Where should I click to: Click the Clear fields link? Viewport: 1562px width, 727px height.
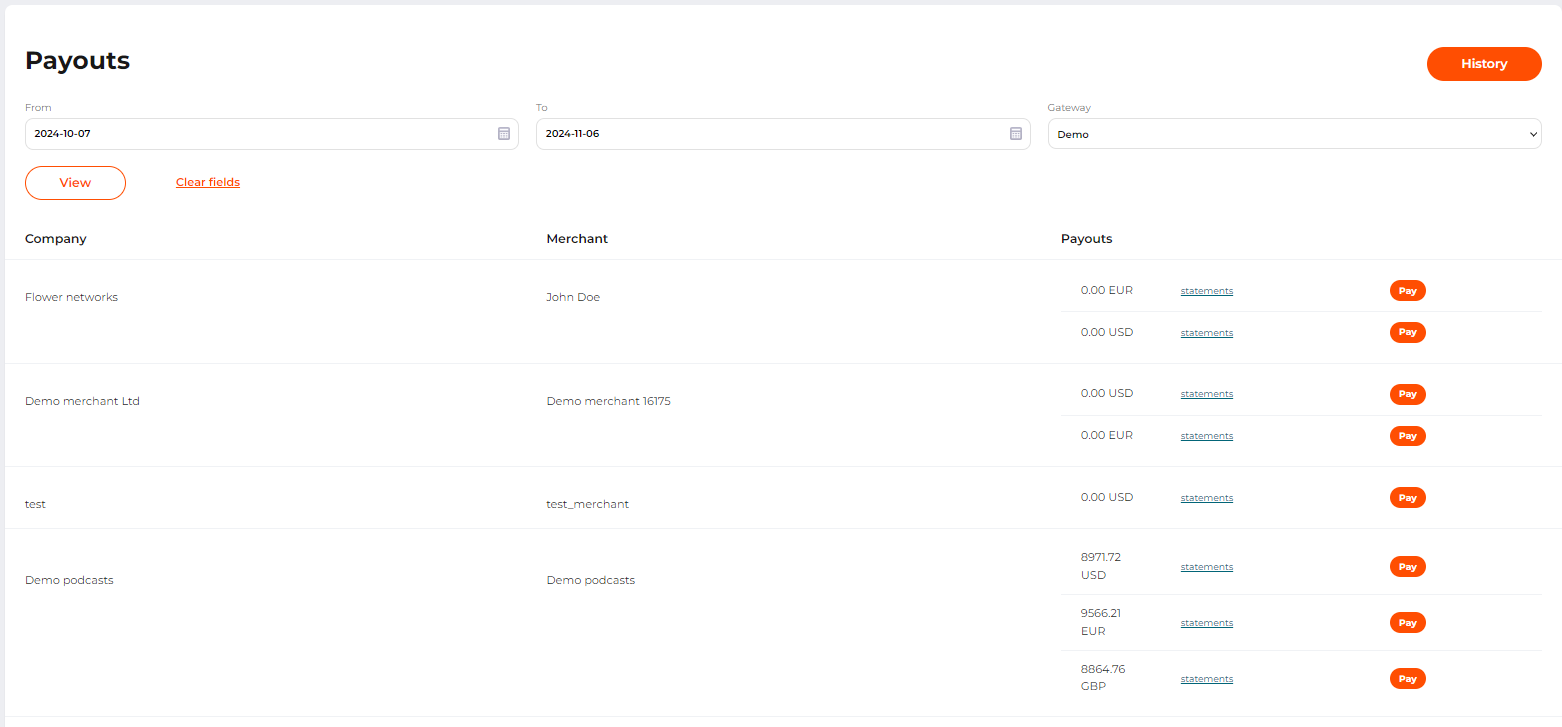[208, 182]
